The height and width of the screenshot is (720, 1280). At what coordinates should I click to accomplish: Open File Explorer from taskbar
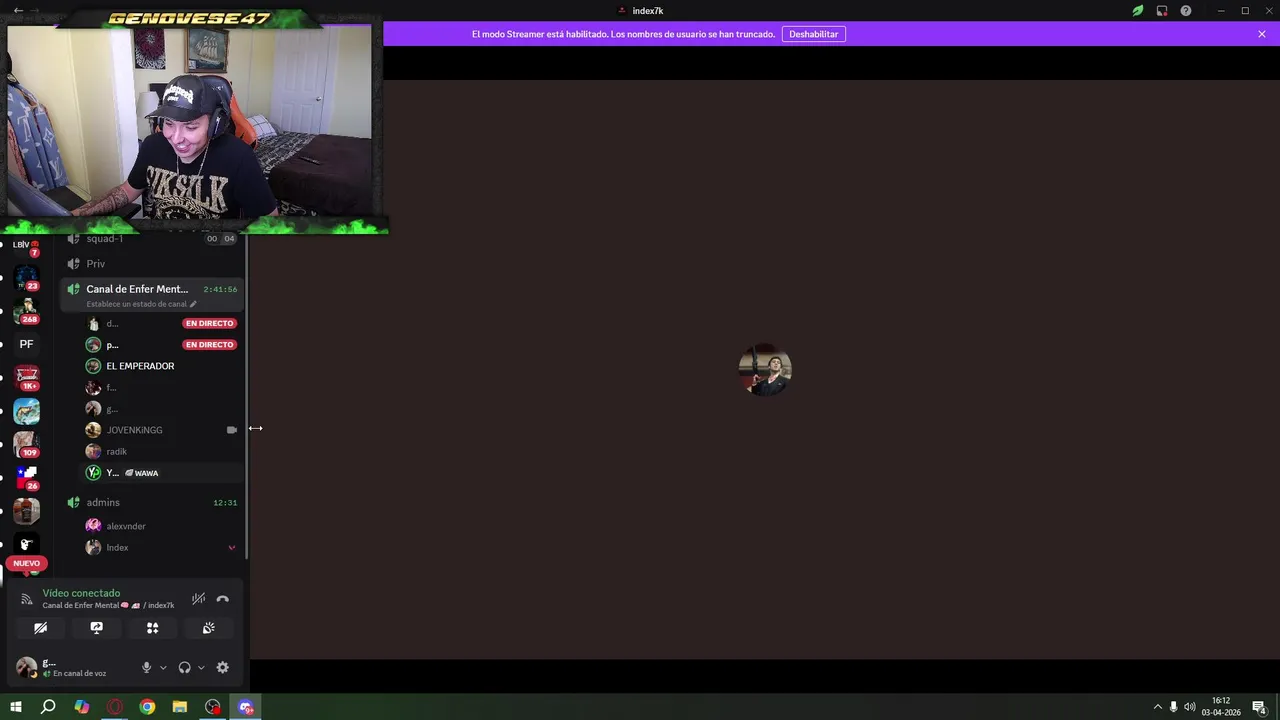coord(180,707)
